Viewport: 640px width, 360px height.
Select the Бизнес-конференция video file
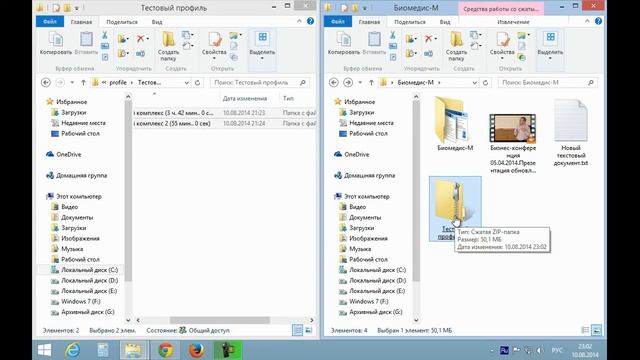(x=513, y=143)
